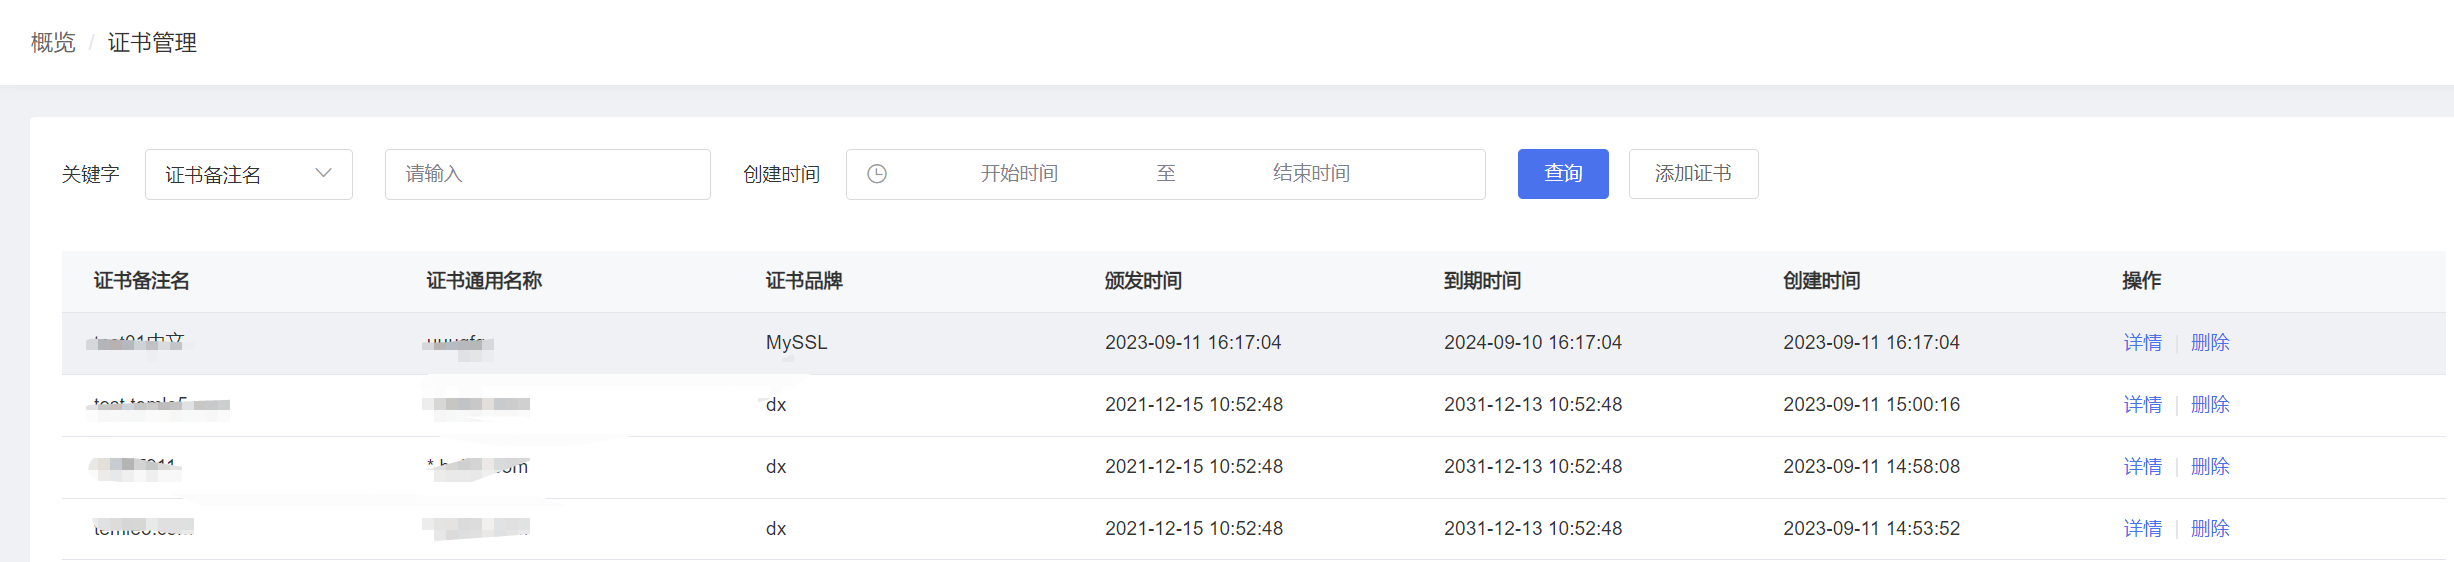This screenshot has height=562, width=2454.
Task: Click 删除 for row created 2023-09-11 14:53:52
Action: (2209, 529)
